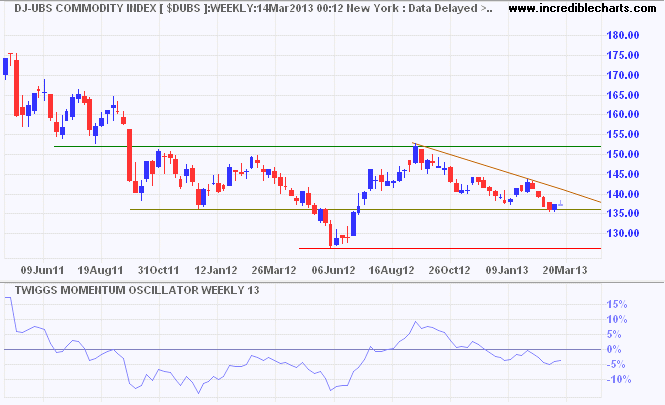Click the 09Jun11 date label

43,270
